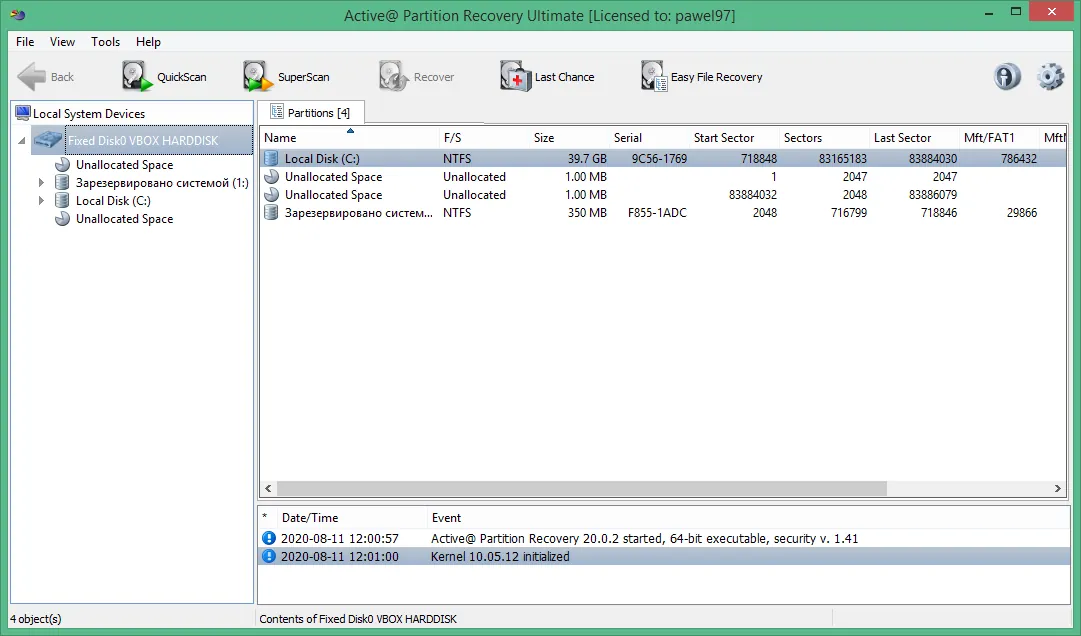Screen dimensions: 1081x636
Task: Click the last Unallocated Space tree icon
Action: pos(62,218)
